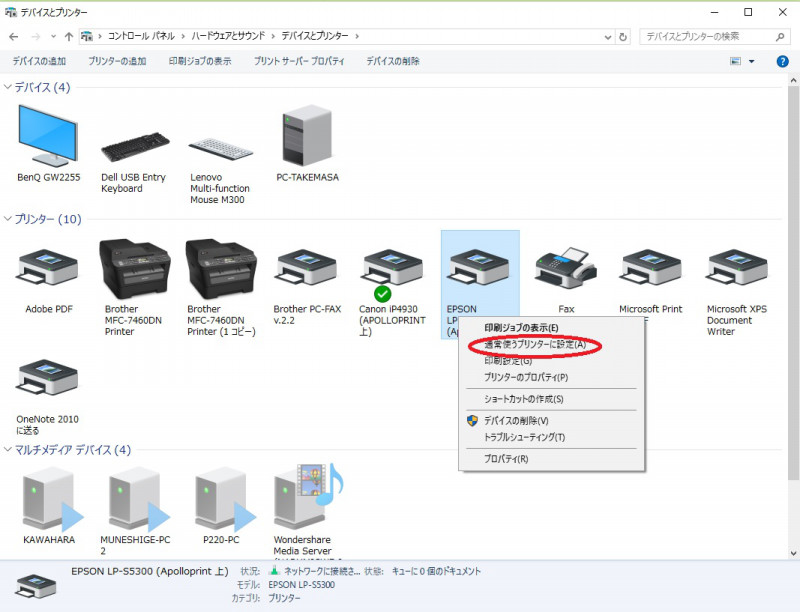This screenshot has width=800, height=612.
Task: Click プリント サーバー プロパティ in the toolbar
Action: point(299,61)
